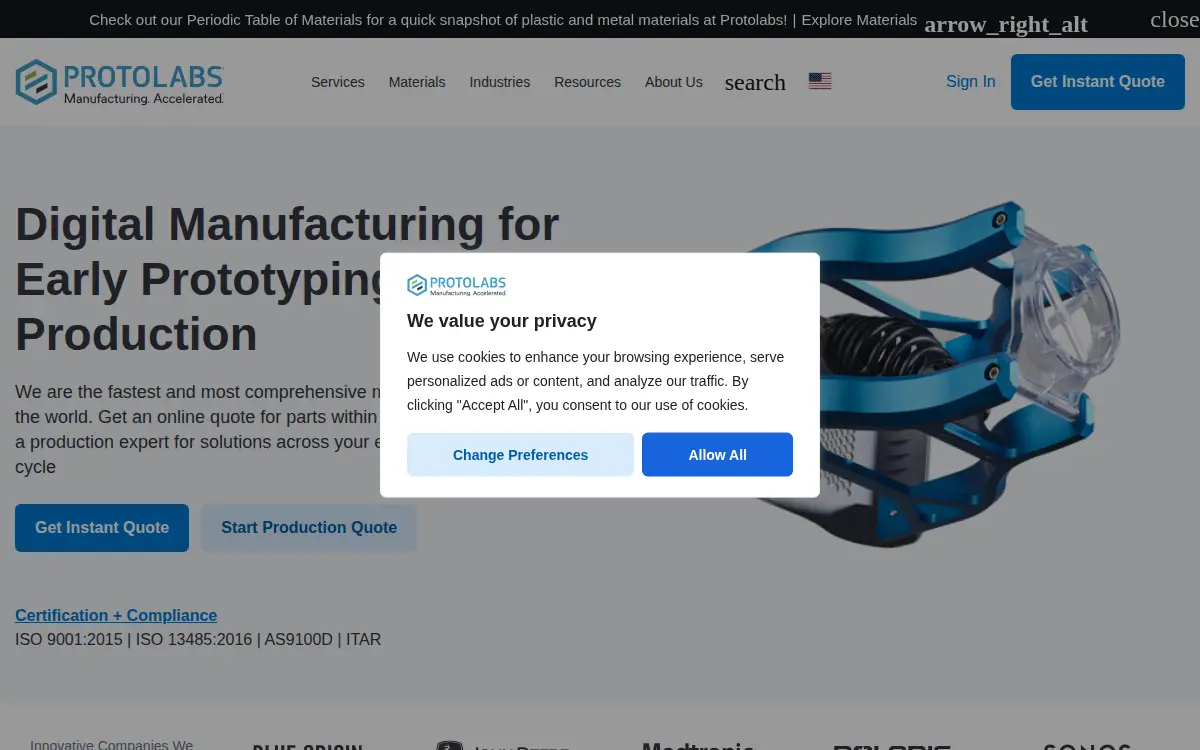Image resolution: width=1200 pixels, height=750 pixels.
Task: Click Start Production Quote button
Action: tap(309, 528)
